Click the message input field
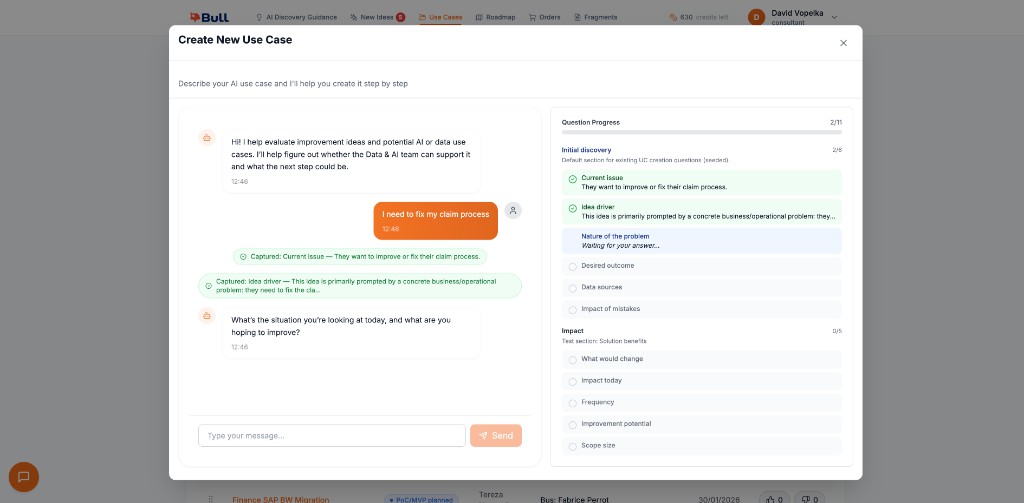Image resolution: width=1024 pixels, height=503 pixels. [332, 436]
